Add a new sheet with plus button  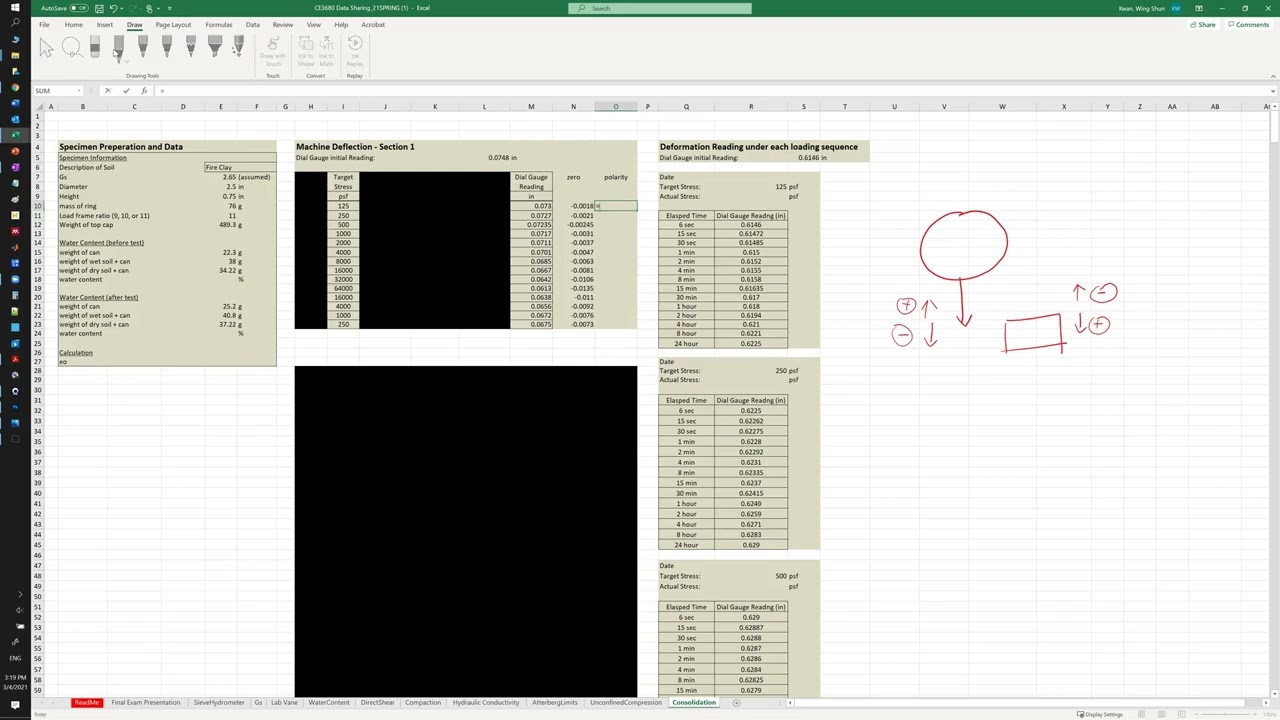pos(736,703)
